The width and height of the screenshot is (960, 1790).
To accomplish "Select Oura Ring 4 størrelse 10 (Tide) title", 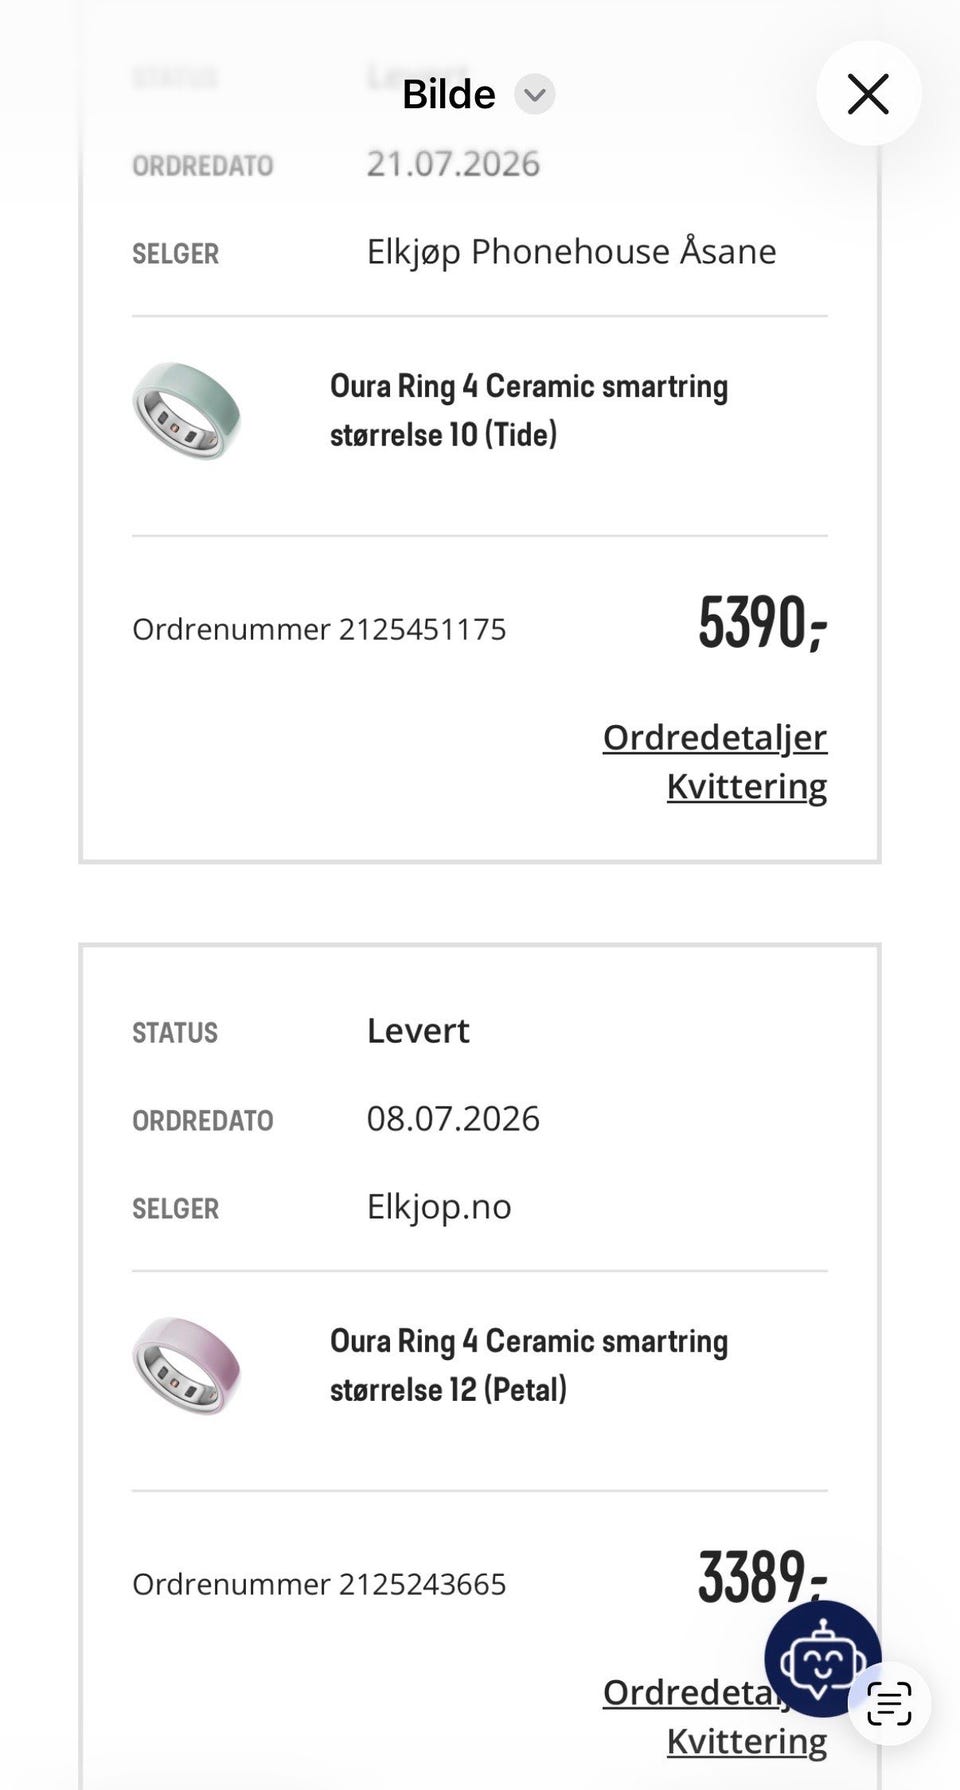I will 529,410.
